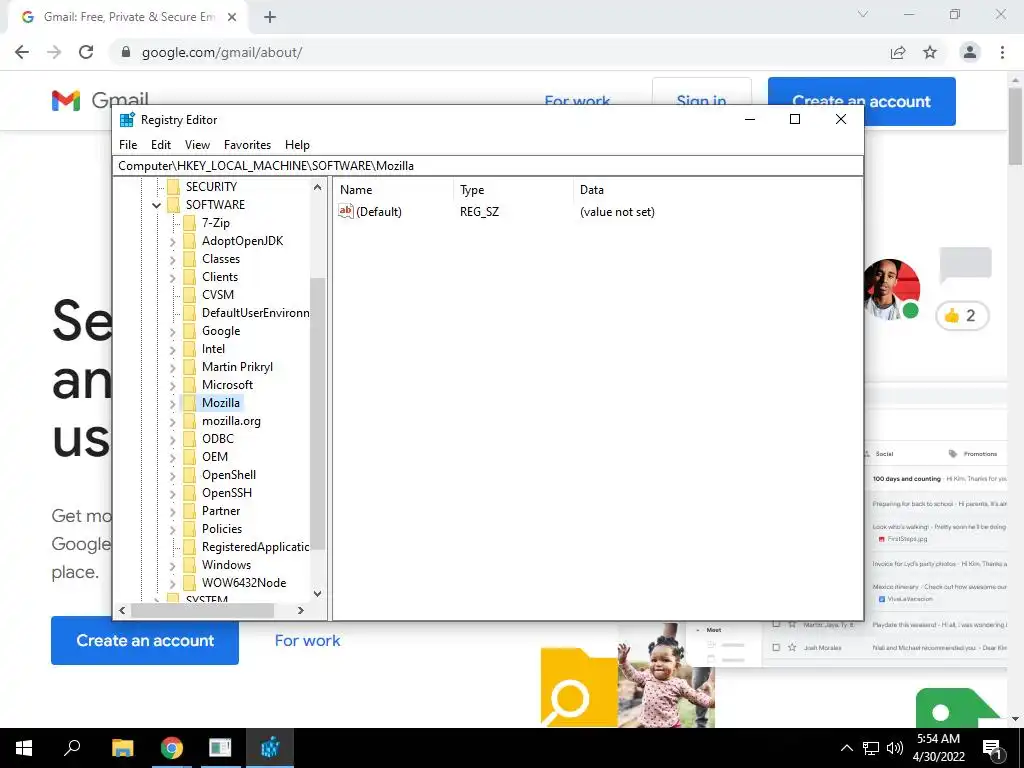The image size is (1024, 768).
Task: Select the mozilla.org key
Action: click(x=231, y=421)
